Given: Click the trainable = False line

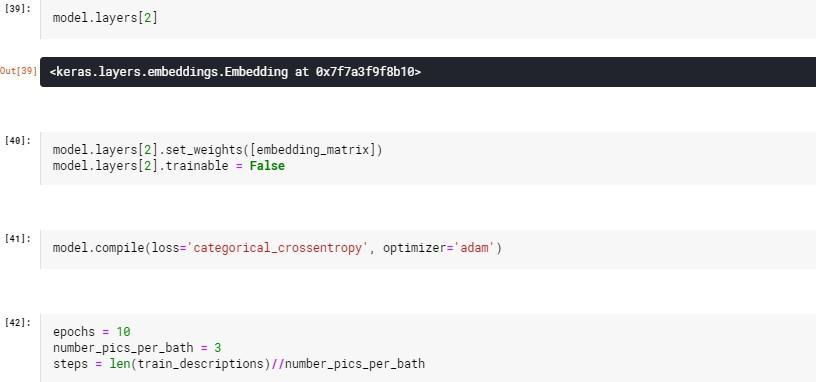Looking at the screenshot, I should point(169,166).
